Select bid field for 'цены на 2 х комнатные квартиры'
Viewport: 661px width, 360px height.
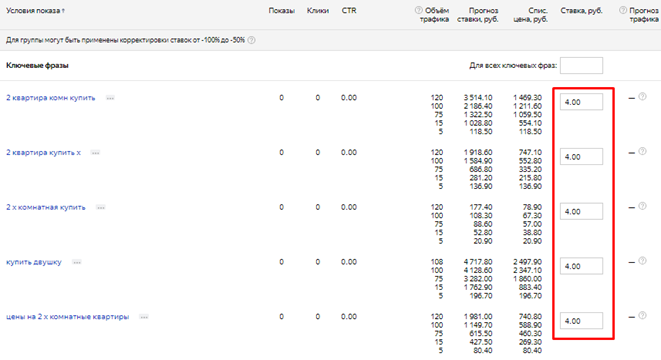point(581,321)
